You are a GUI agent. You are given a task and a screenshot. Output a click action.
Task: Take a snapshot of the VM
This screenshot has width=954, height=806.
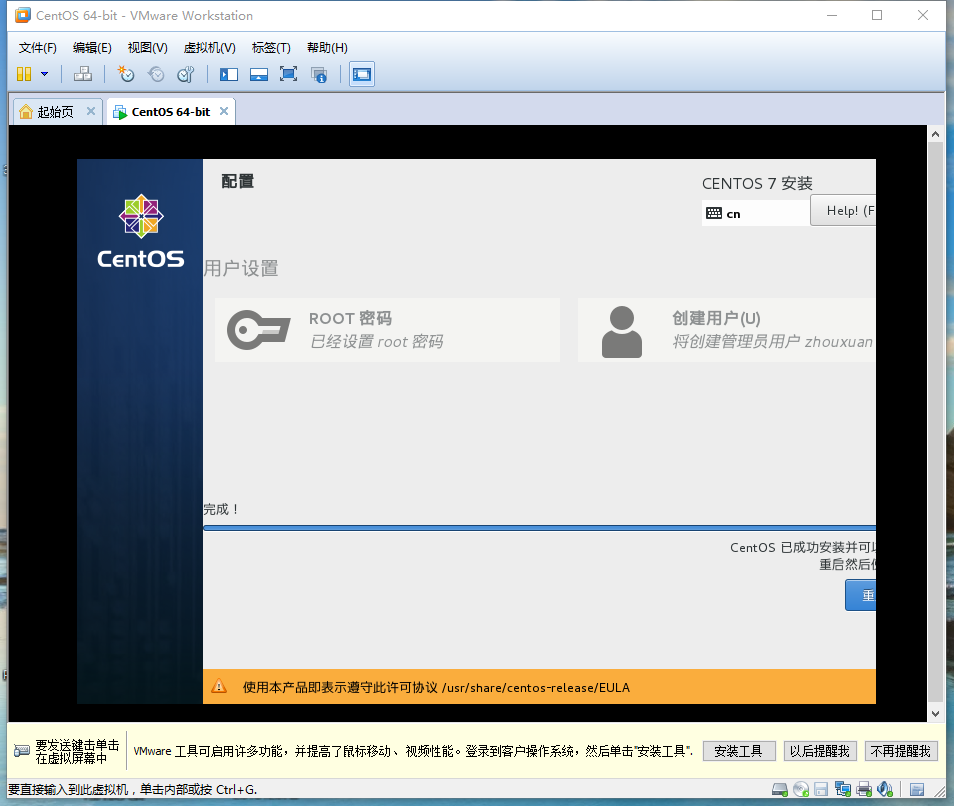126,74
